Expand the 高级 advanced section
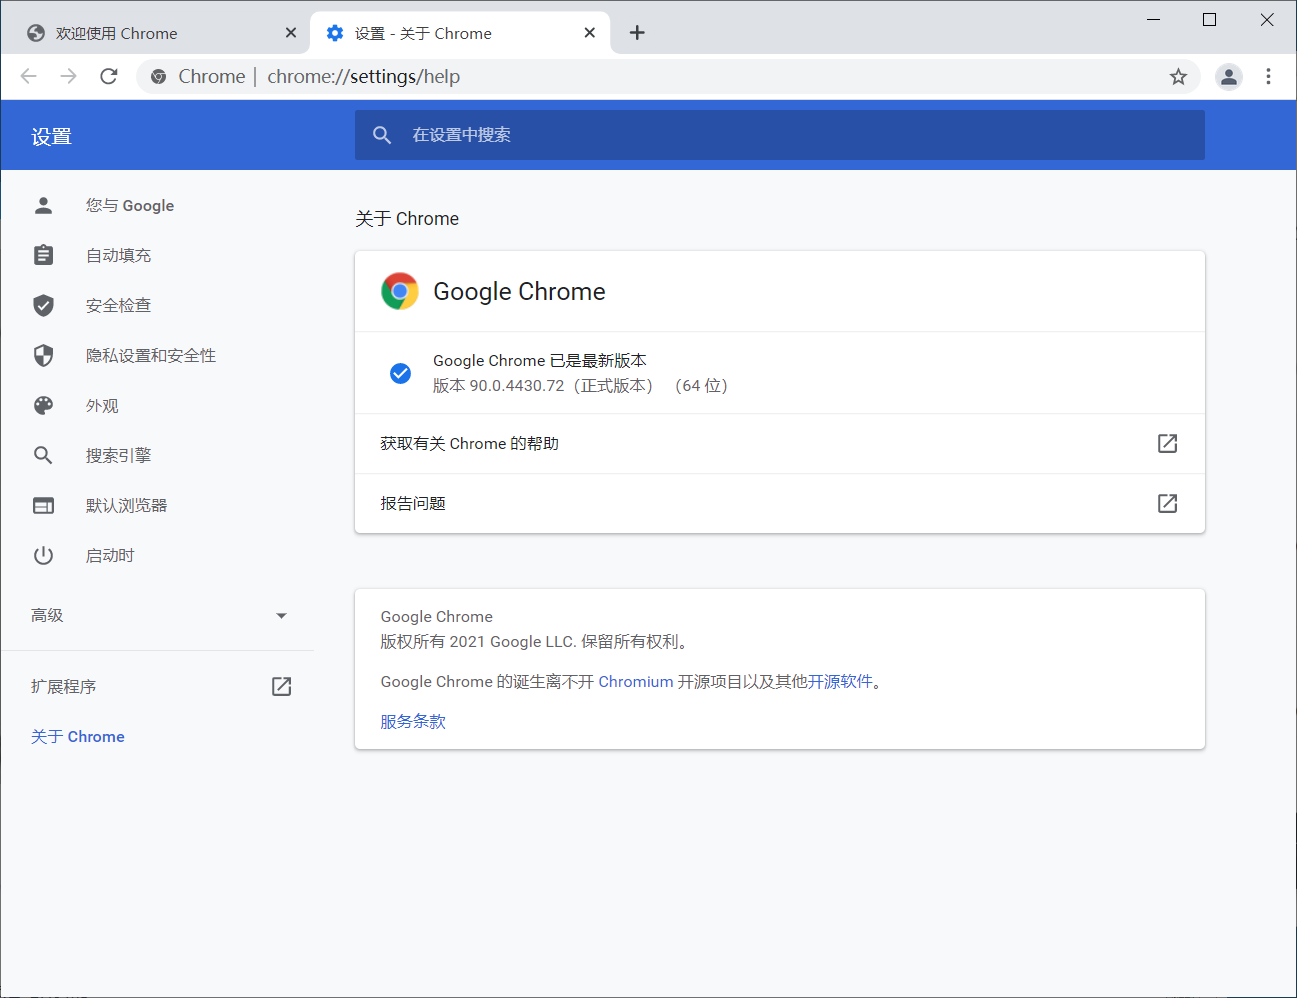 click(x=158, y=615)
